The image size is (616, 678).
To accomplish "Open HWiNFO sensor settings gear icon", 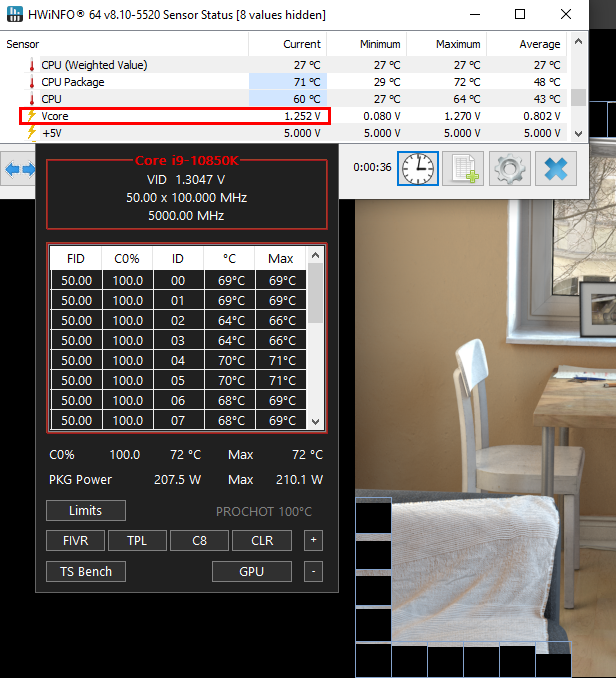I will tap(510, 169).
